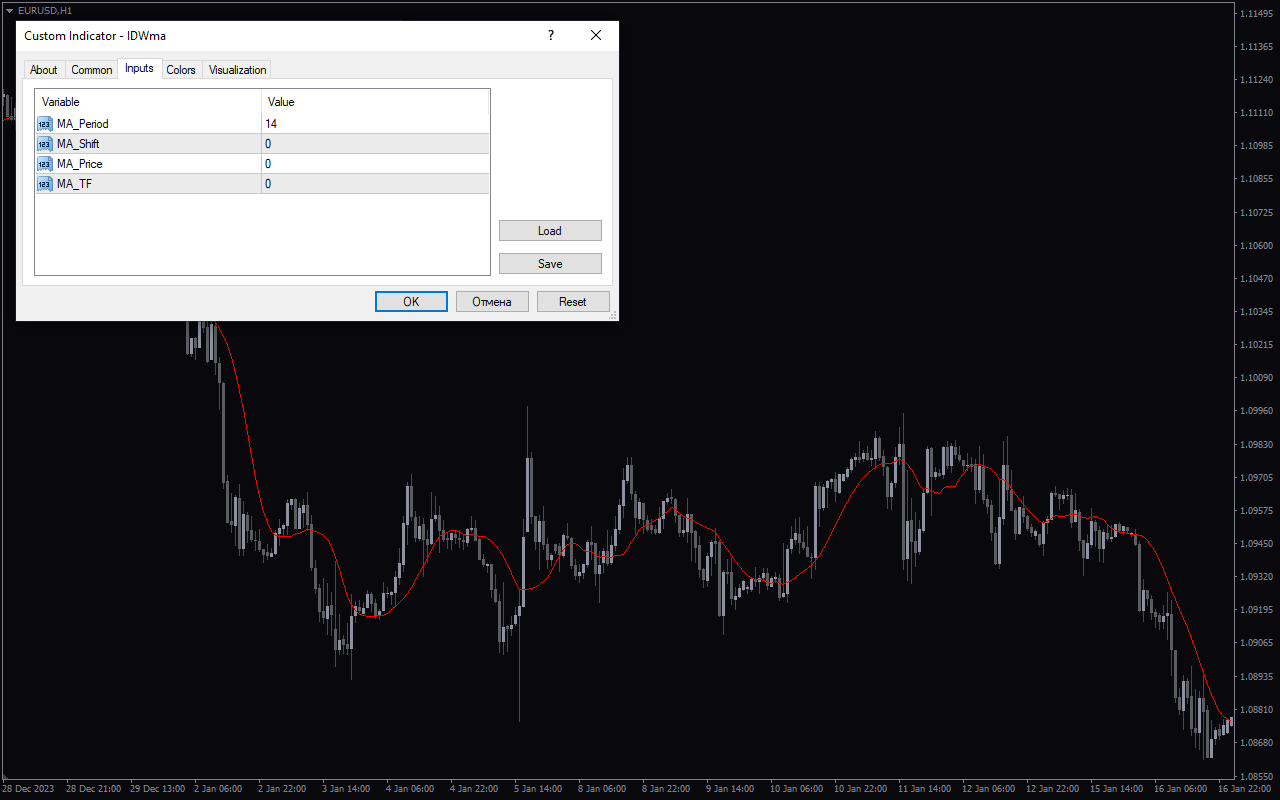Click the 16 Jan 22:00 time label
This screenshot has height=800, width=1280.
click(x=1245, y=788)
